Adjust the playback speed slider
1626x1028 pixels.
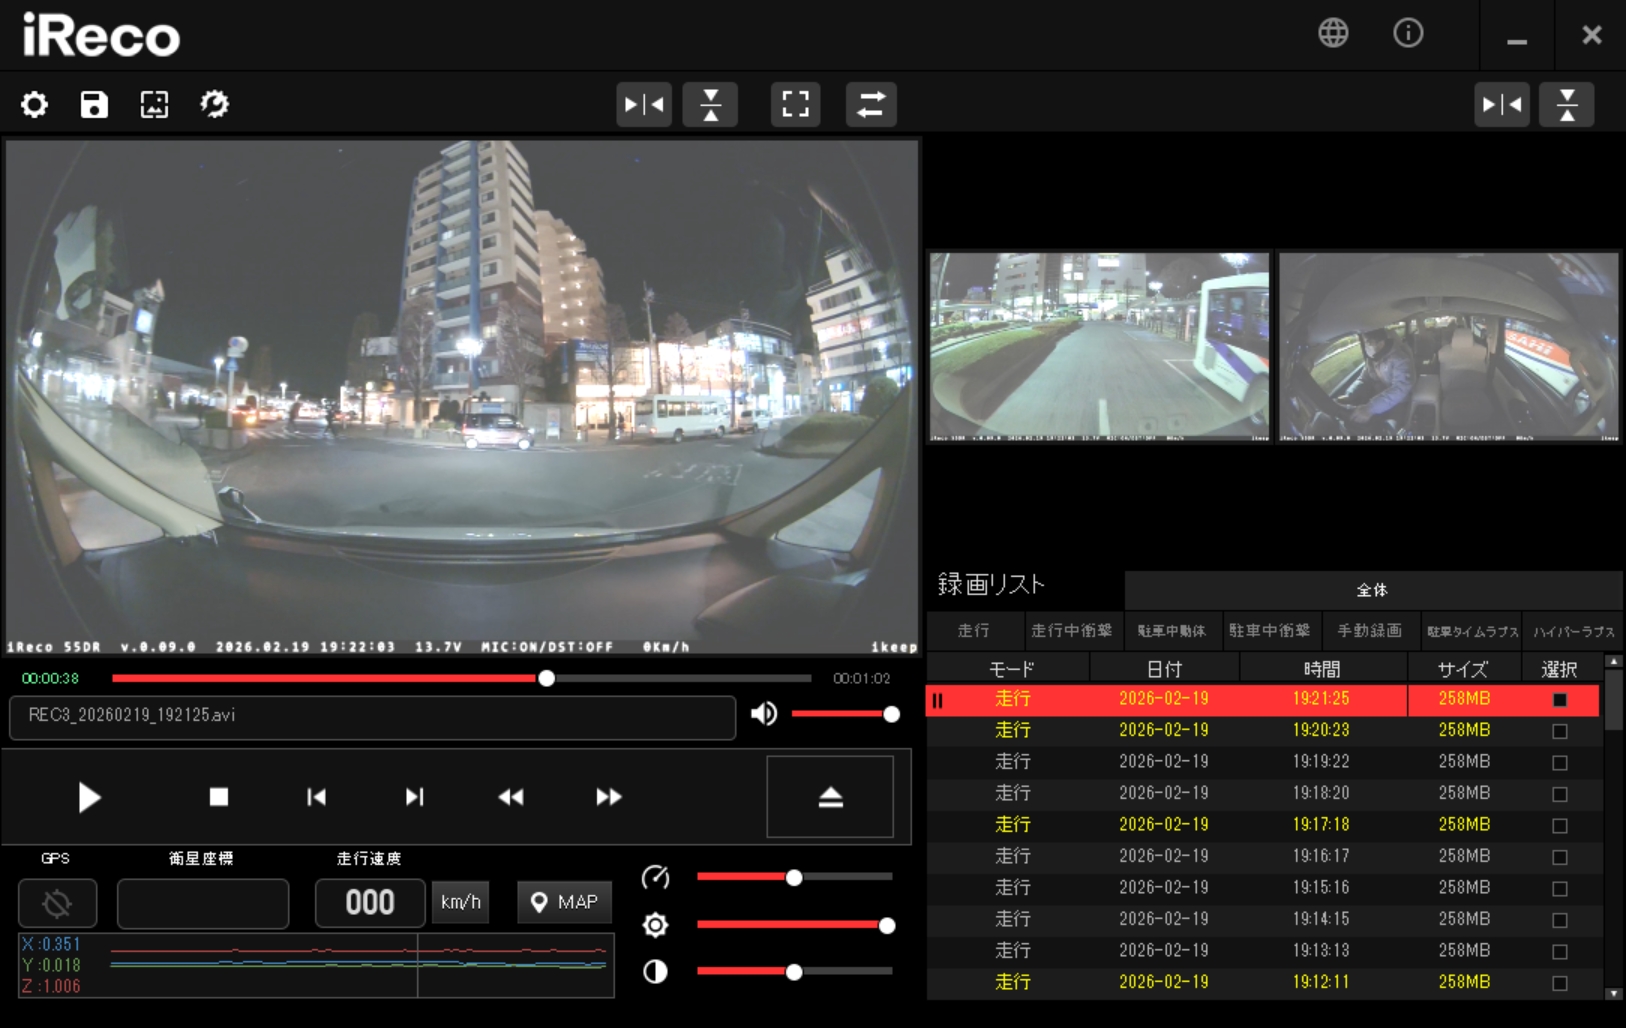pos(794,878)
